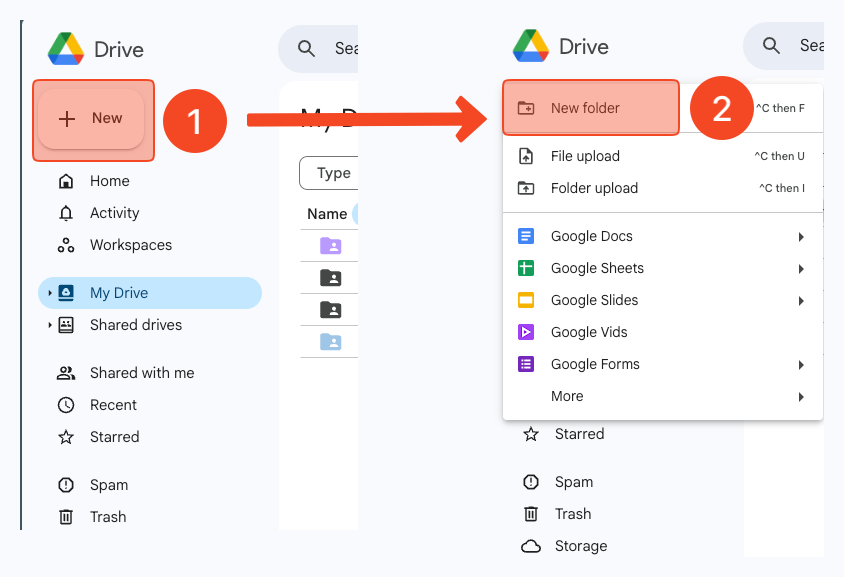Open Recent in the left sidebar
The height and width of the screenshot is (577, 844).
pos(97,405)
